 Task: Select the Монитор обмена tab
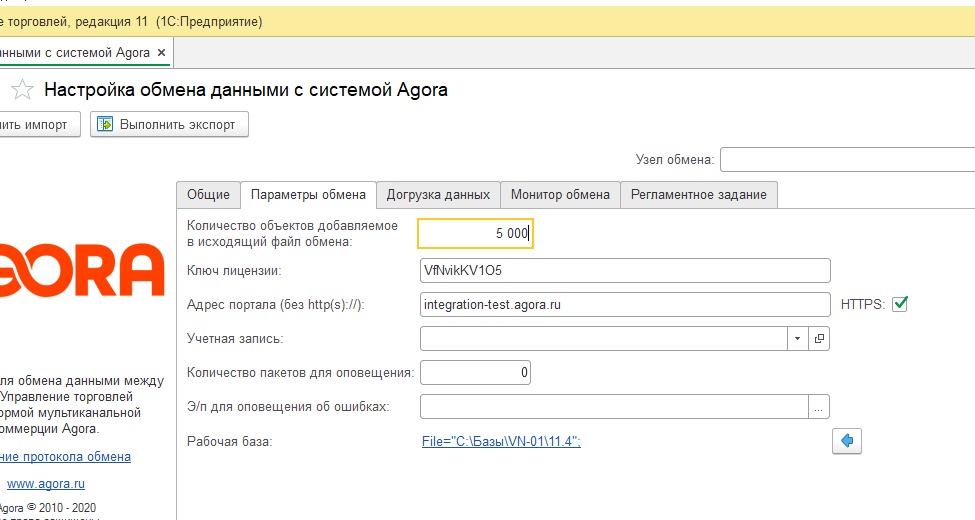coord(560,194)
